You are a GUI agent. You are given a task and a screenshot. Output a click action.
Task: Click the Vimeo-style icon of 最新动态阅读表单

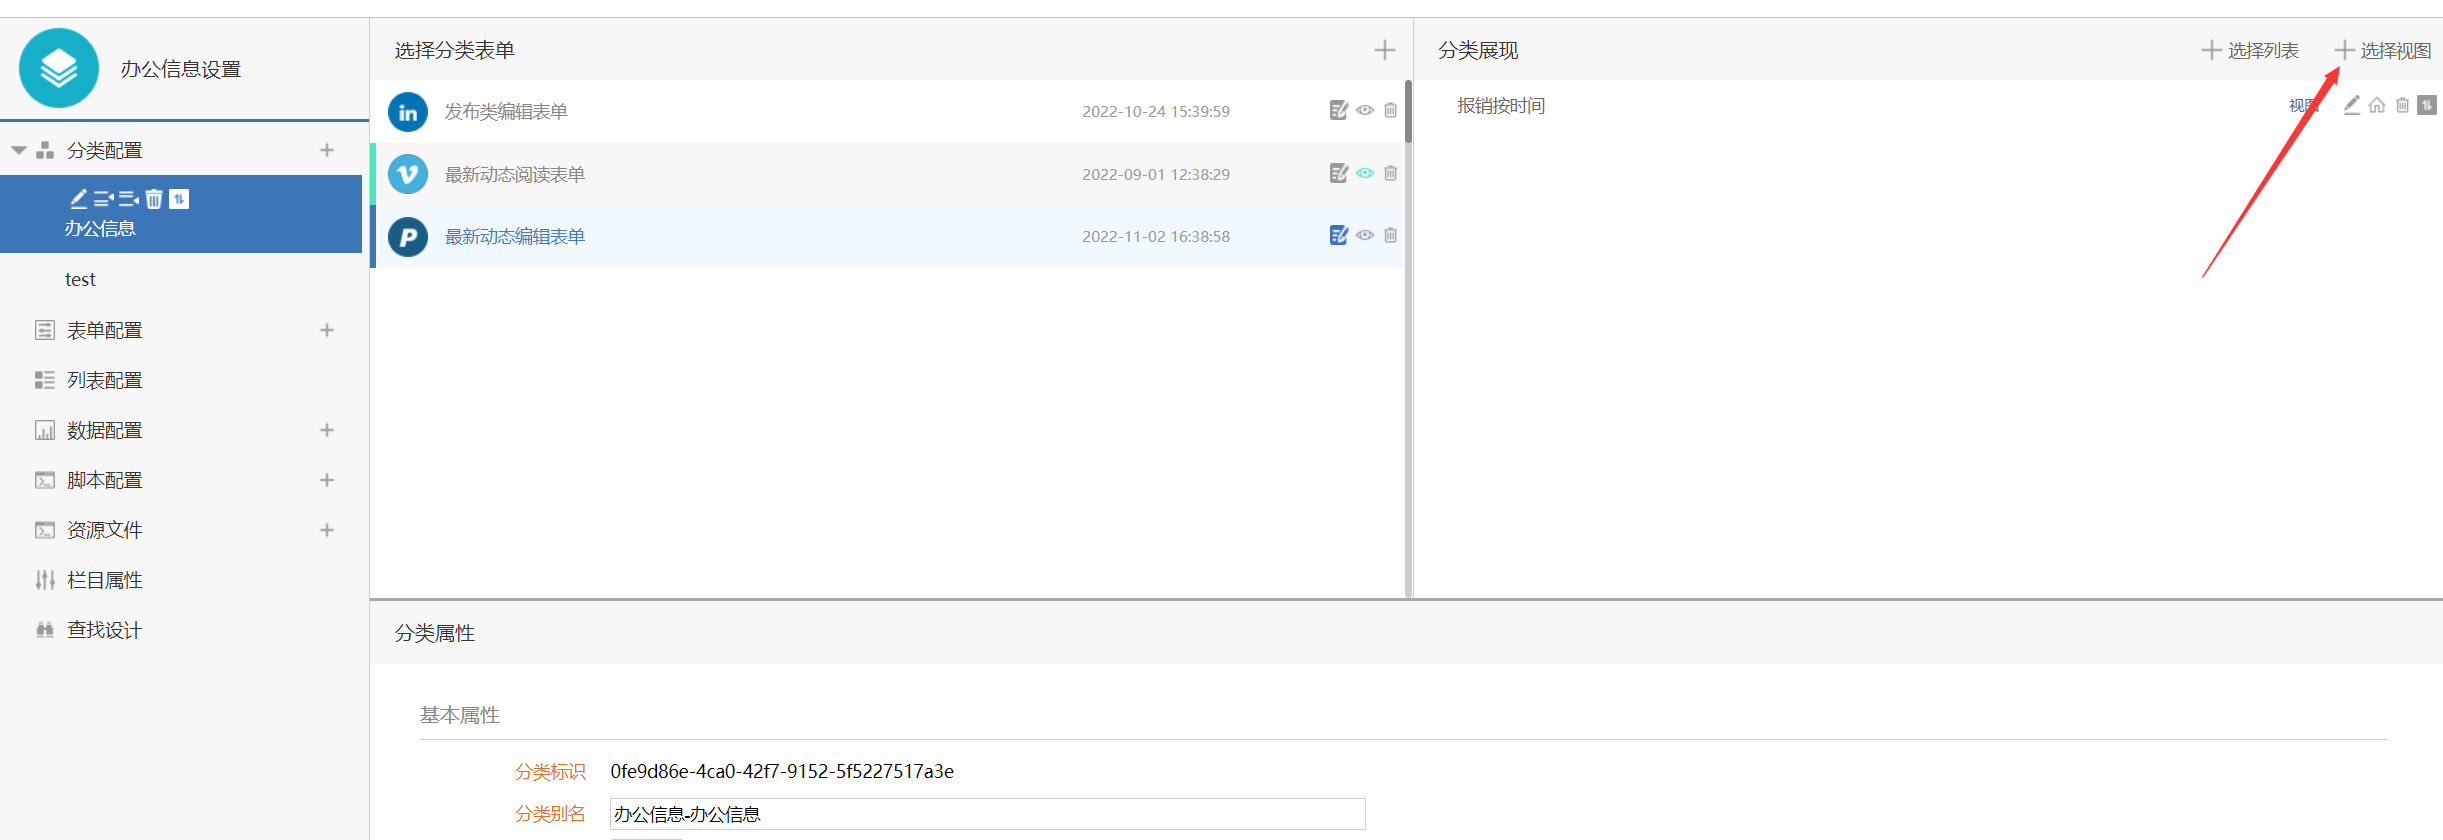[408, 174]
